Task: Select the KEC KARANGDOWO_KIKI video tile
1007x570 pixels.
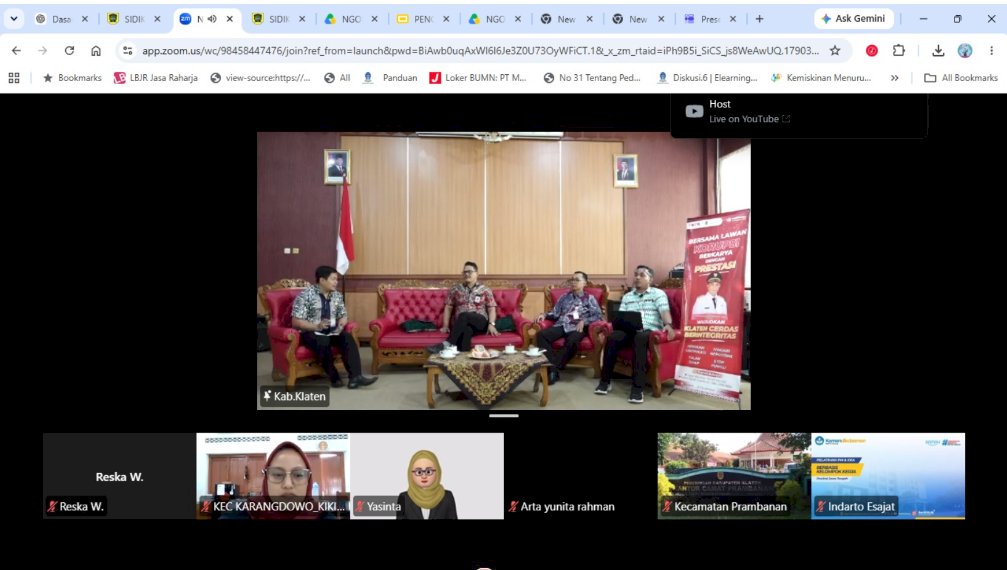Action: (x=273, y=476)
